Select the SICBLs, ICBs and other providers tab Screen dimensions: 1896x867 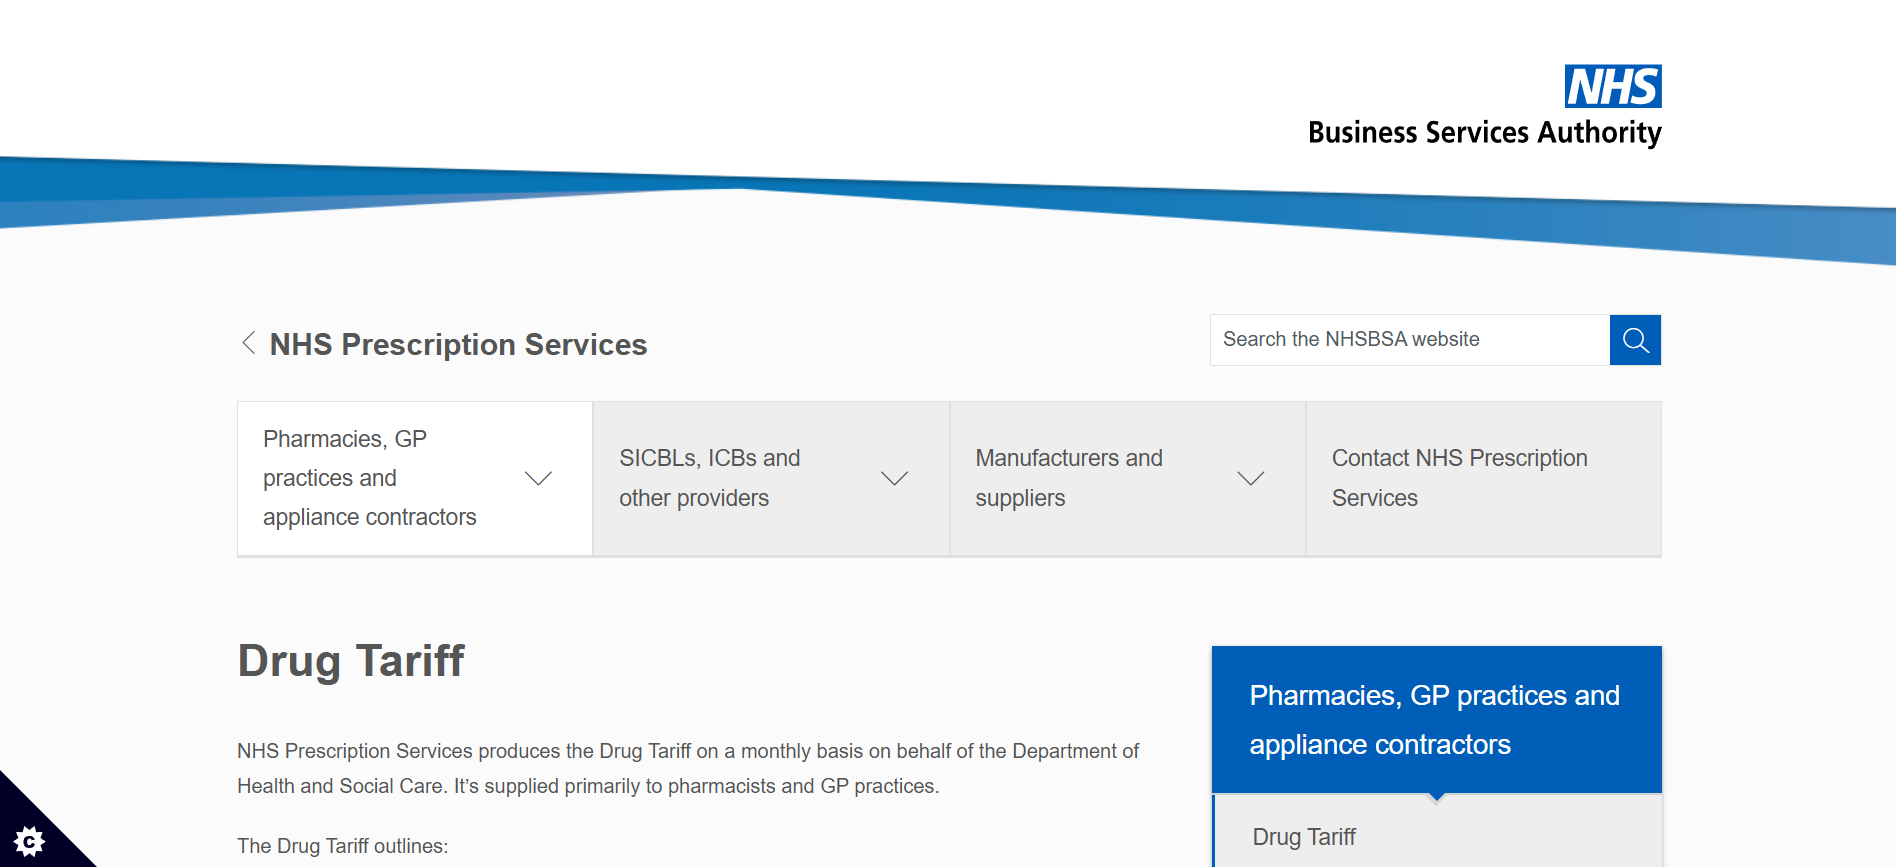point(771,478)
